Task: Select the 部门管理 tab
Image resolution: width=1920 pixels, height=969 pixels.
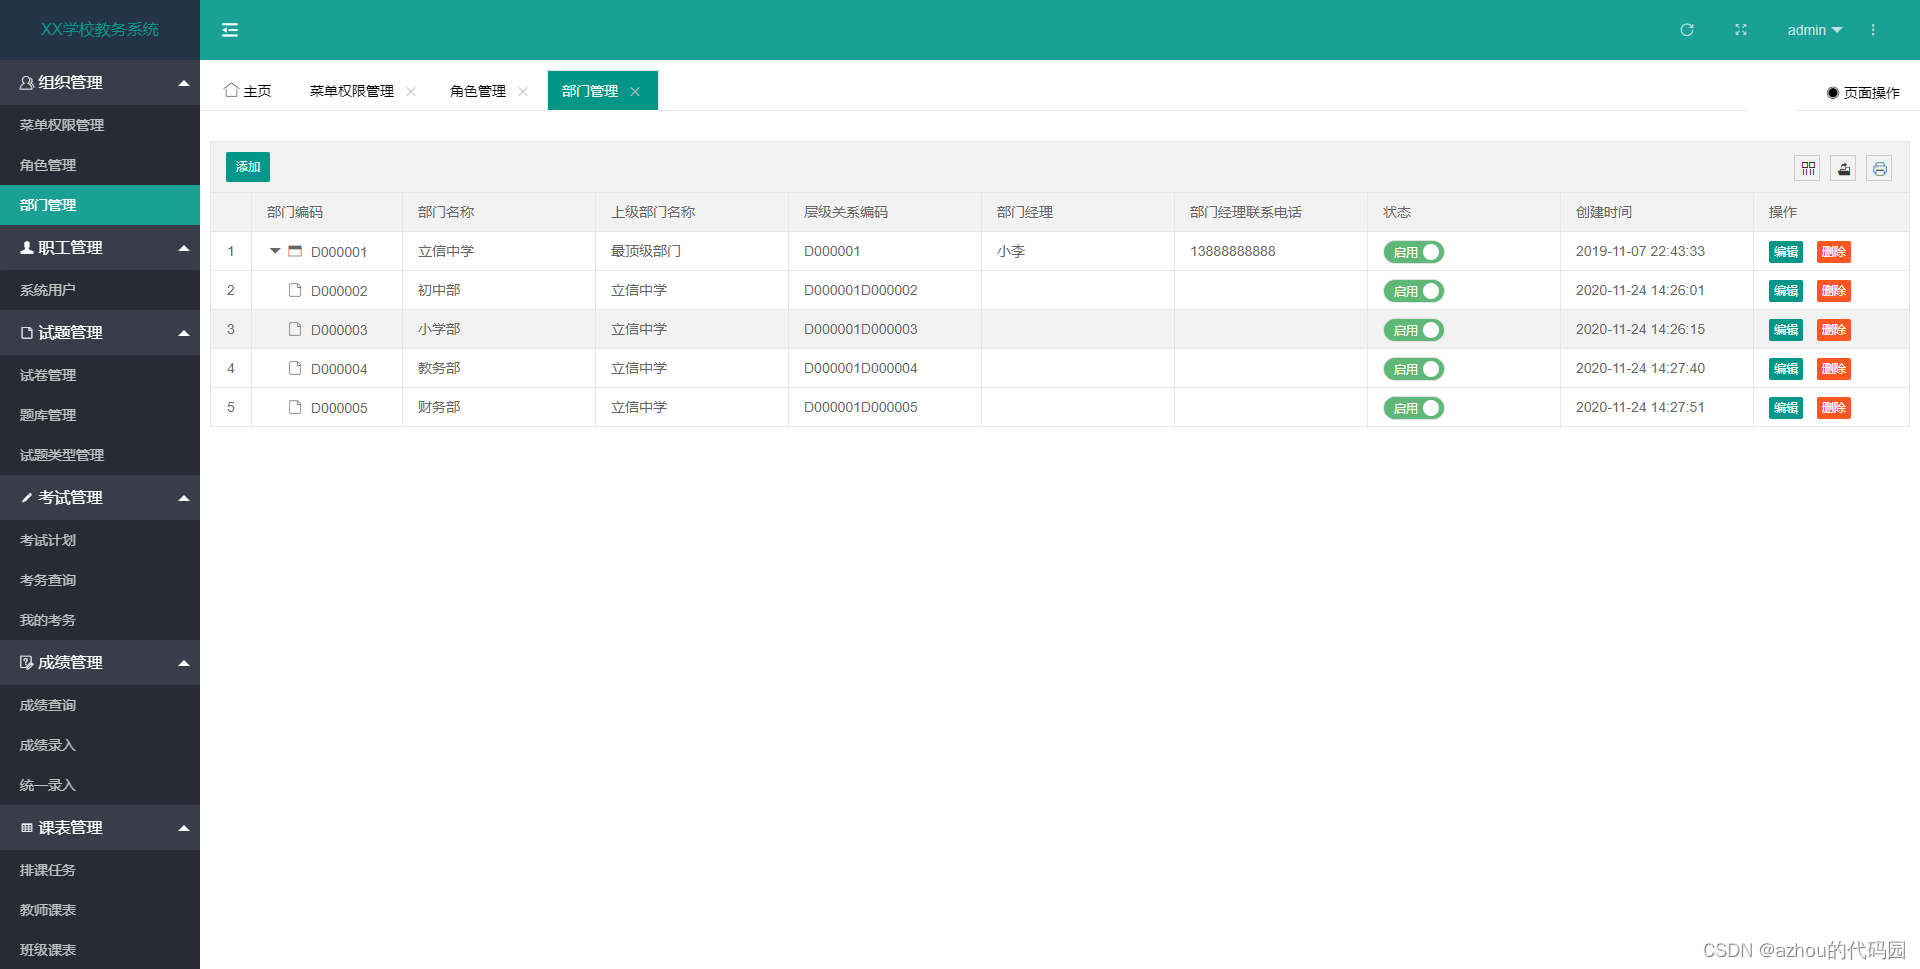Action: (590, 91)
